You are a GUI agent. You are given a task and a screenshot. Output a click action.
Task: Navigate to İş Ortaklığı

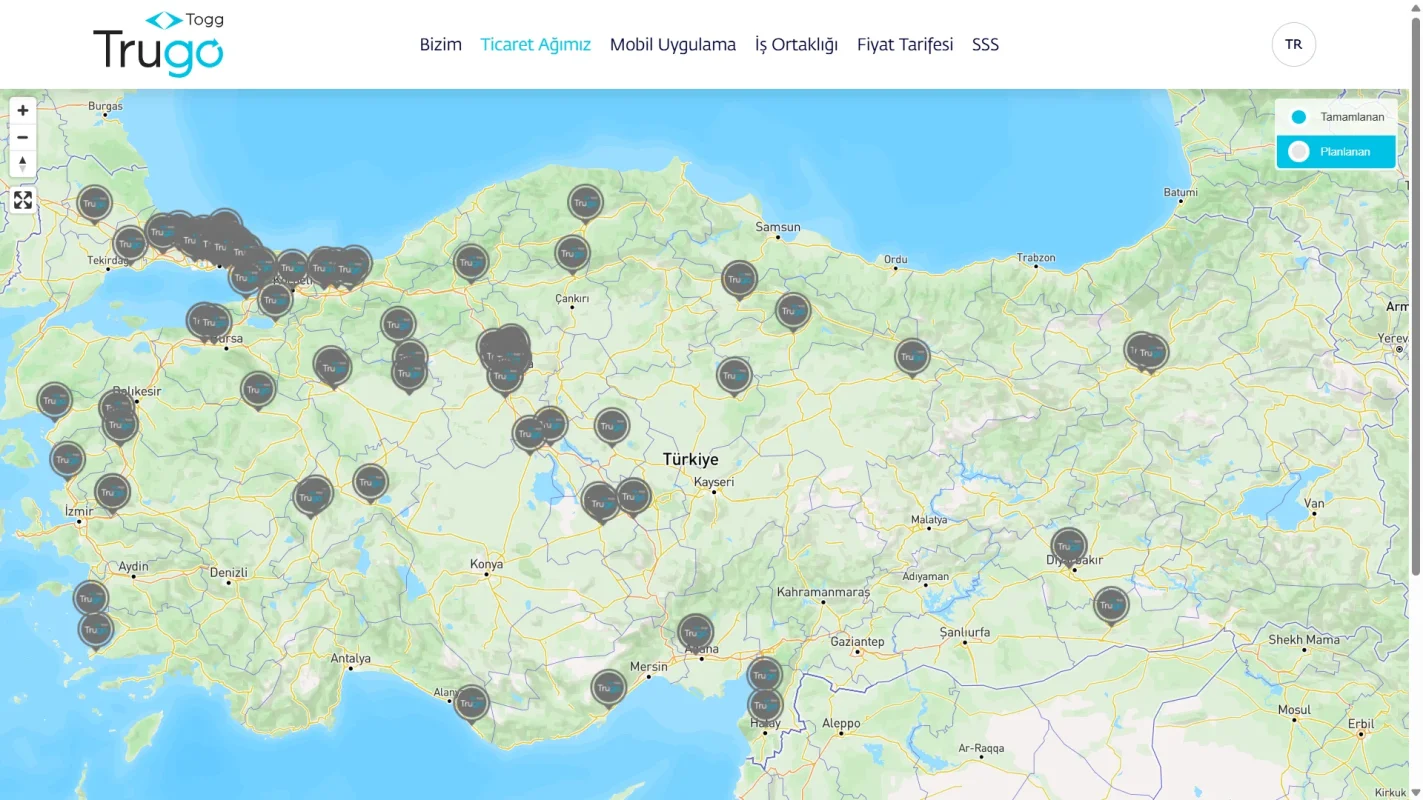[797, 44]
